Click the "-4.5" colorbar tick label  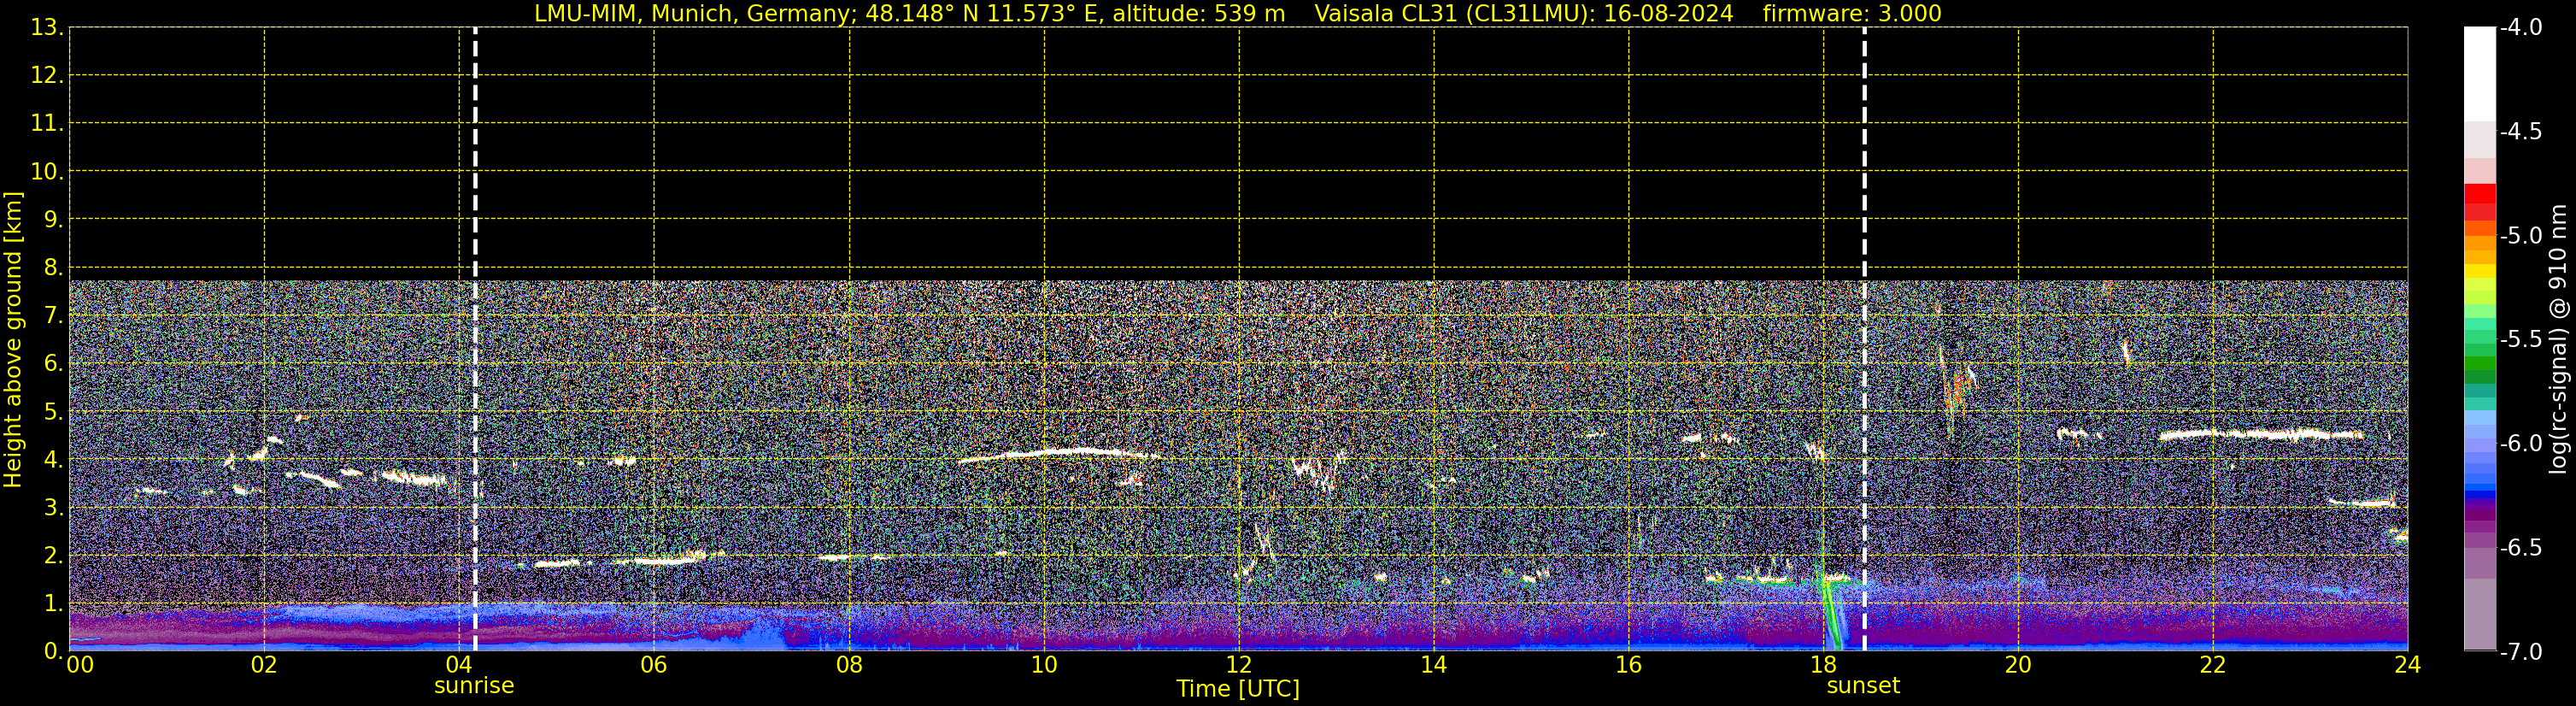pos(2520,131)
